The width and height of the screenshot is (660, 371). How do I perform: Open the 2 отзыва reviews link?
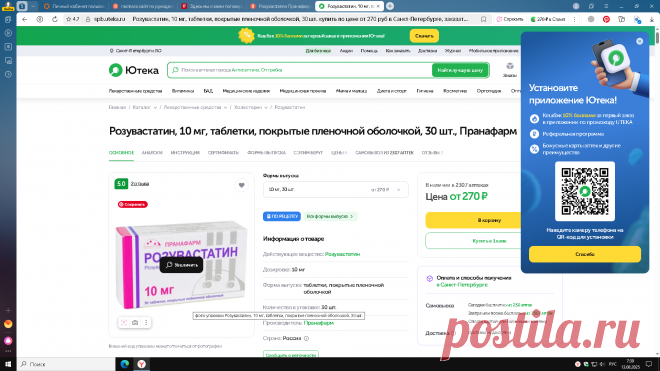click(140, 184)
